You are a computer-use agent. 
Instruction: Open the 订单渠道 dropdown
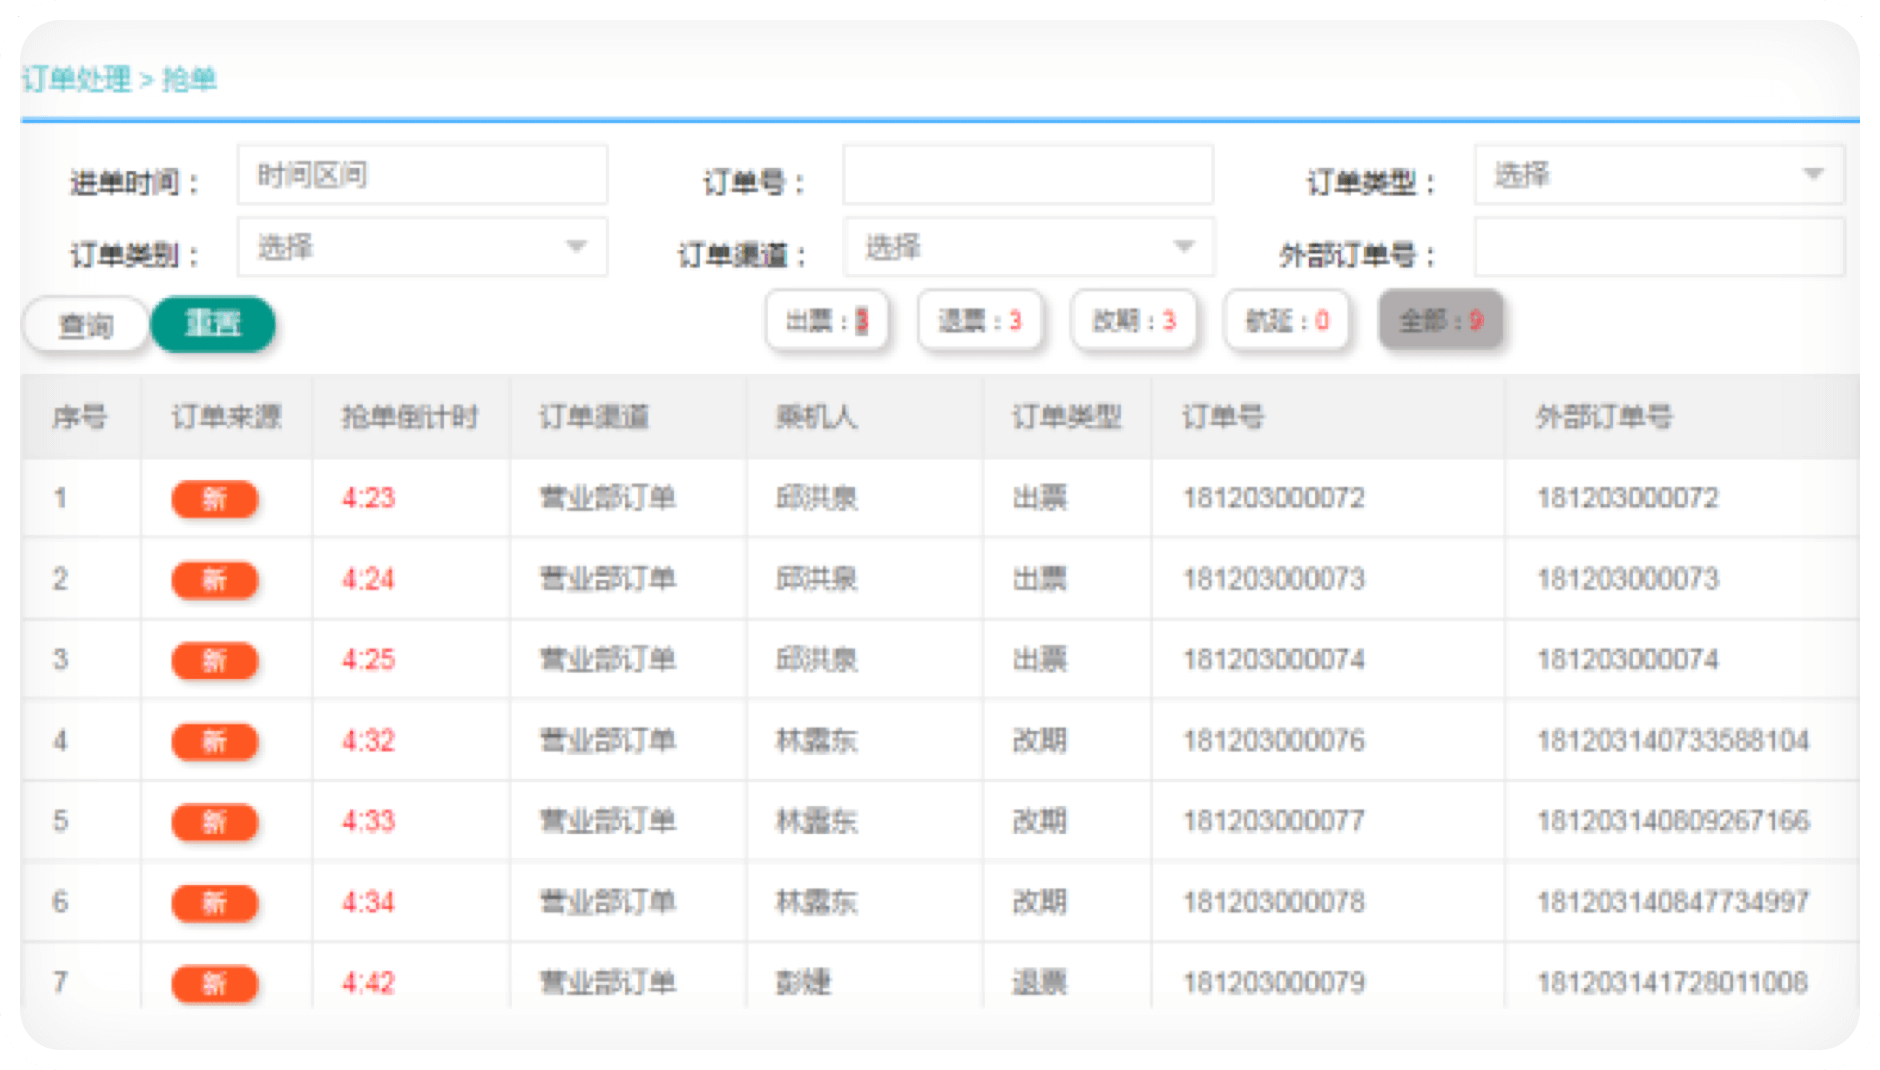[1028, 247]
